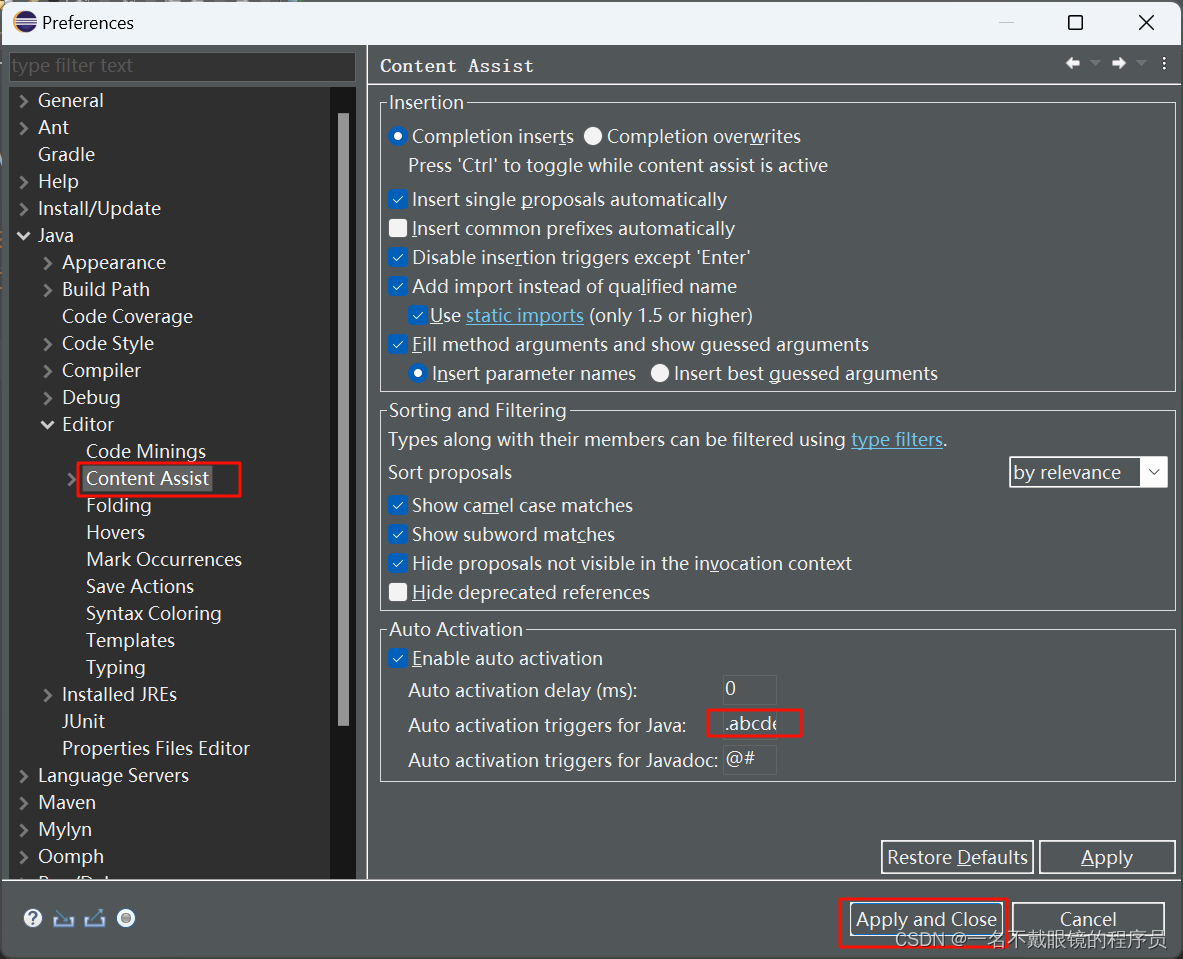Toggle Use static imports checkbox
Screen dimensions: 1183x959
pyautogui.click(x=417, y=315)
